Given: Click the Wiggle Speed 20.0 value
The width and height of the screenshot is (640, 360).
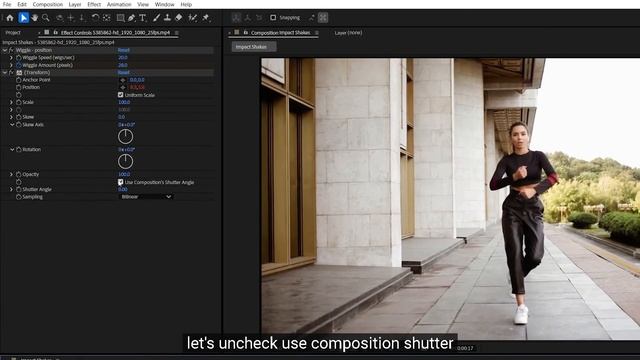Looking at the screenshot, I should pyautogui.click(x=122, y=58).
